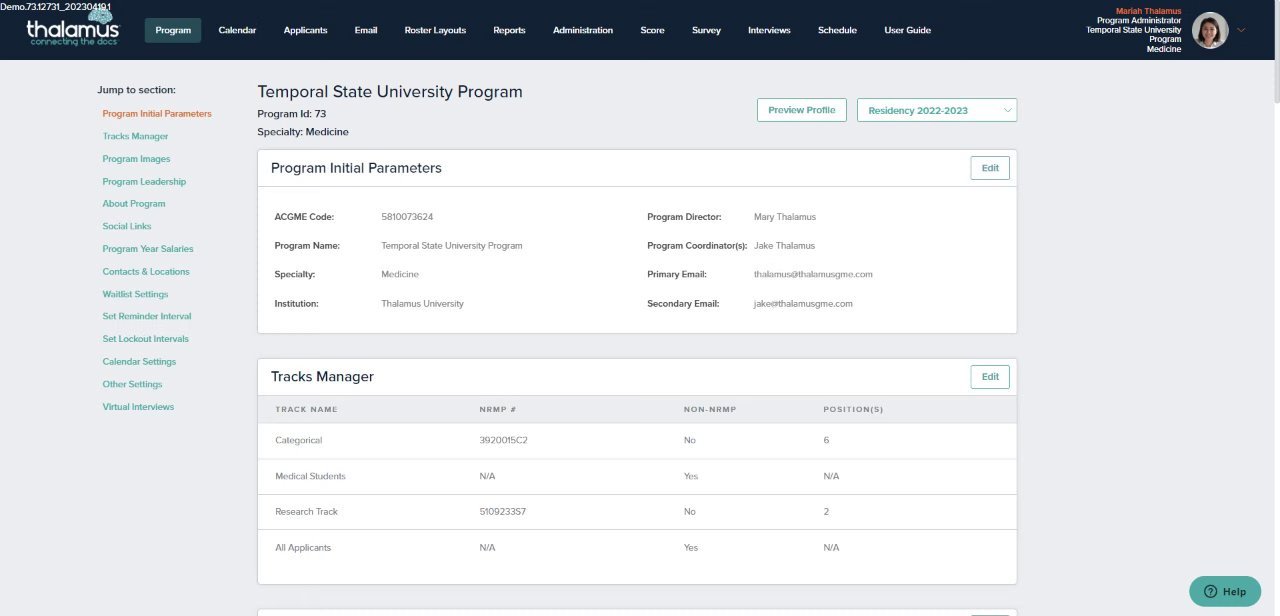The image size is (1280, 616).
Task: Go to the Applicants menu
Action: [305, 30]
